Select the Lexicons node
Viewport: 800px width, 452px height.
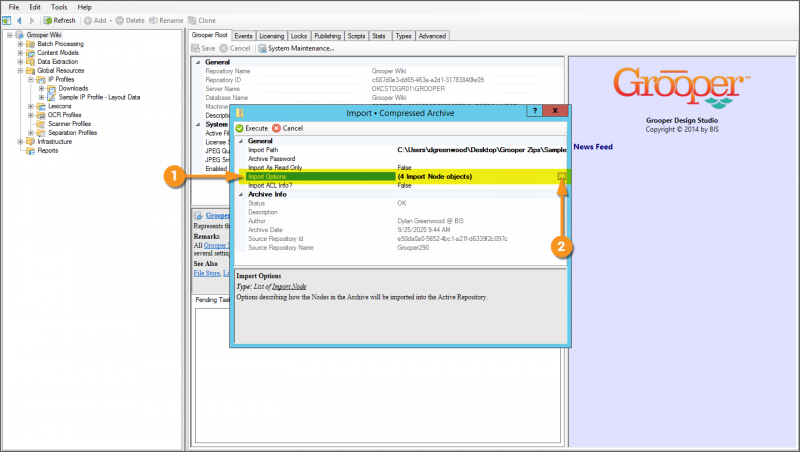[x=60, y=106]
